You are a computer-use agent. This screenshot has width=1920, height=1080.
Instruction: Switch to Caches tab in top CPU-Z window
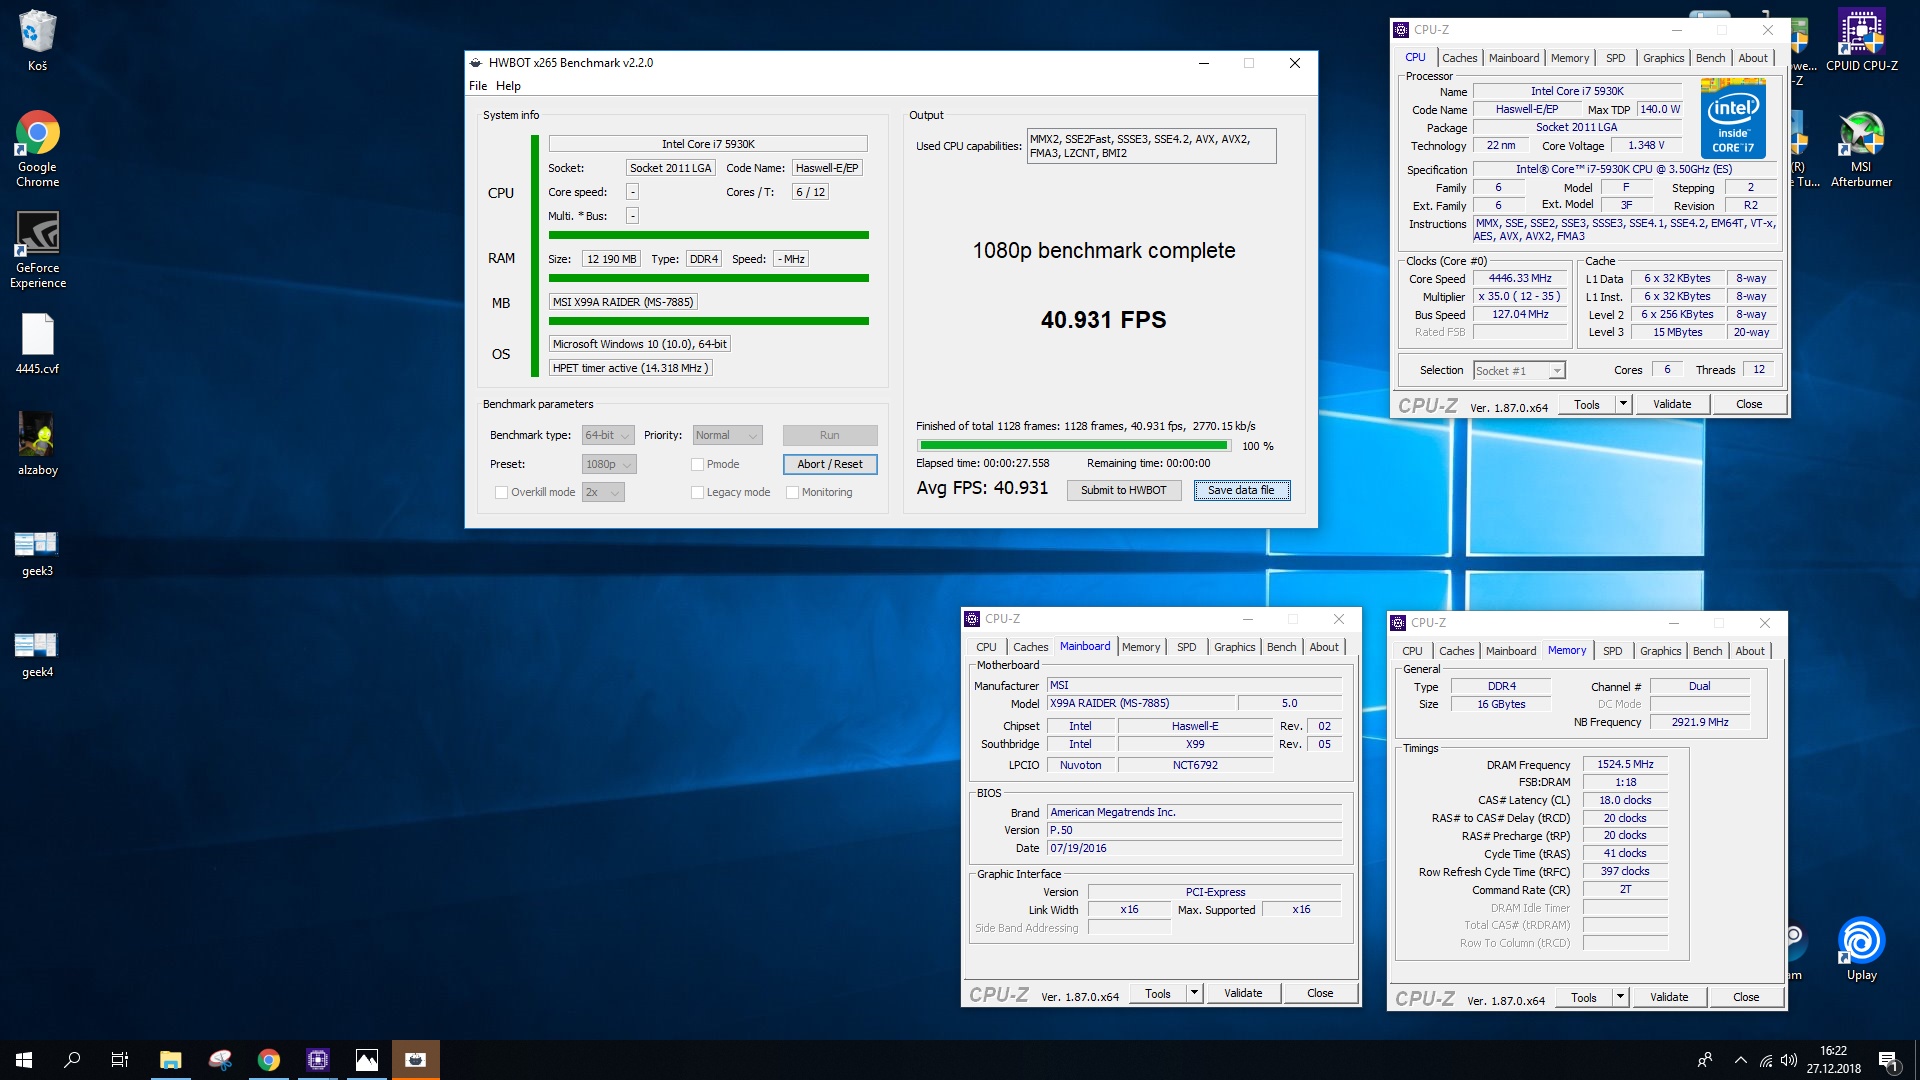point(1459,58)
